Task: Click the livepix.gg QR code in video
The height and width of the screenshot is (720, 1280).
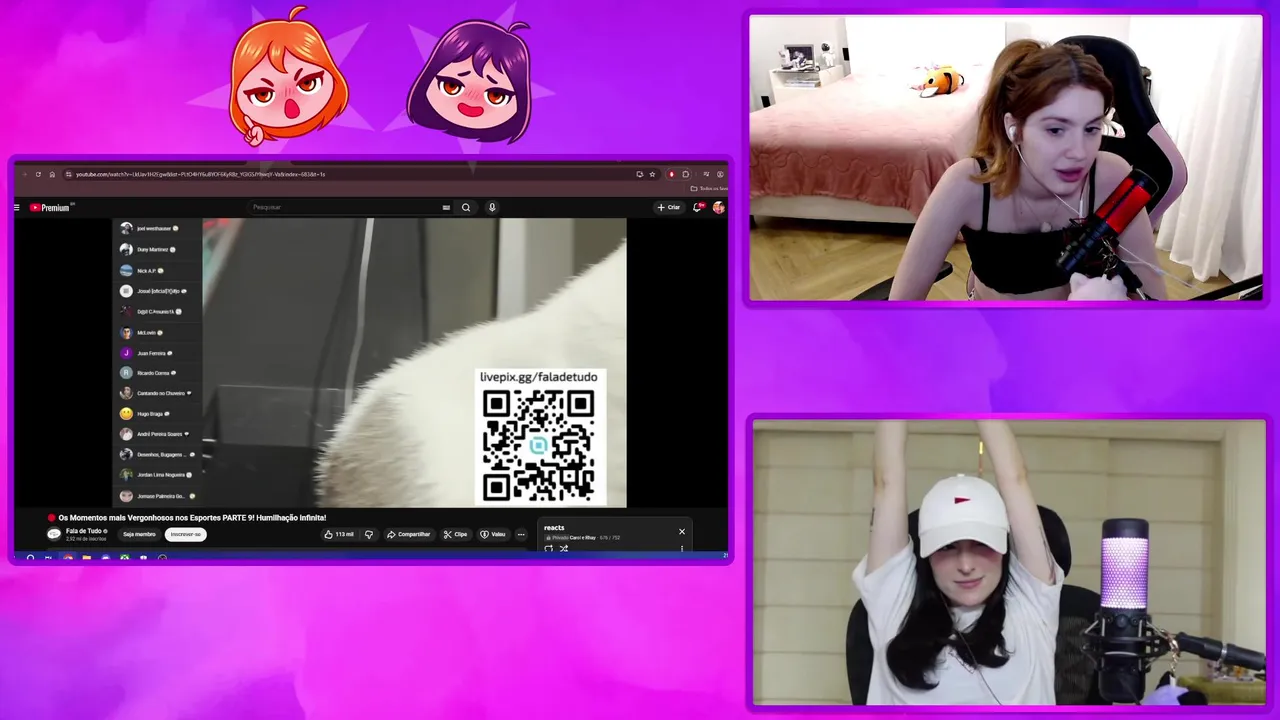Action: point(539,446)
